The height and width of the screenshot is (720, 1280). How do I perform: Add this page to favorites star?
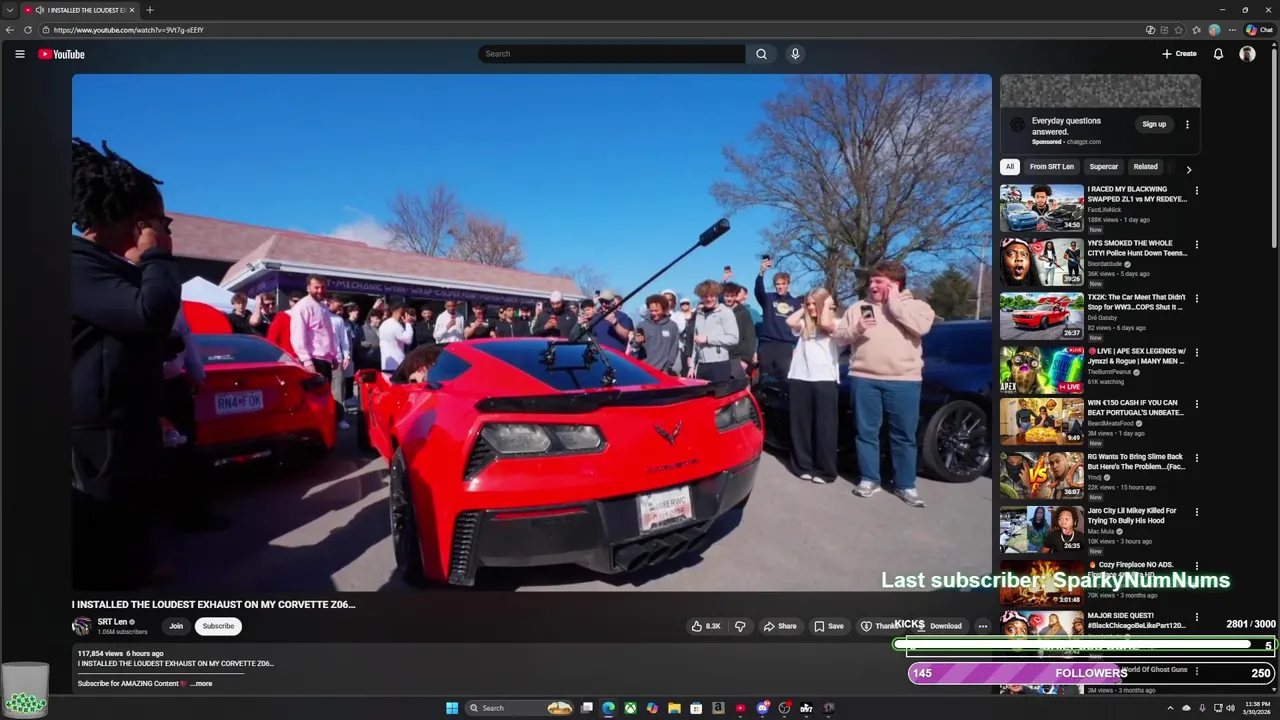(x=1179, y=30)
